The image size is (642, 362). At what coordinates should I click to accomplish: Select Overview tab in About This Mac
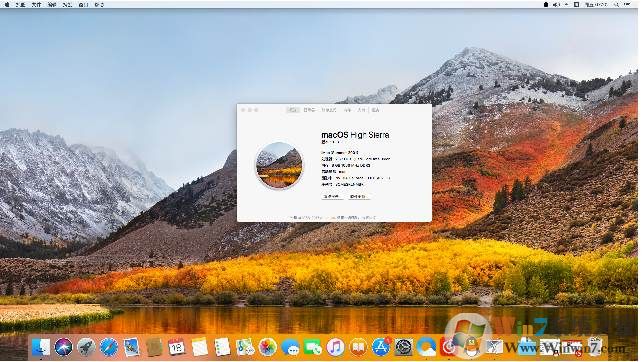click(x=292, y=110)
